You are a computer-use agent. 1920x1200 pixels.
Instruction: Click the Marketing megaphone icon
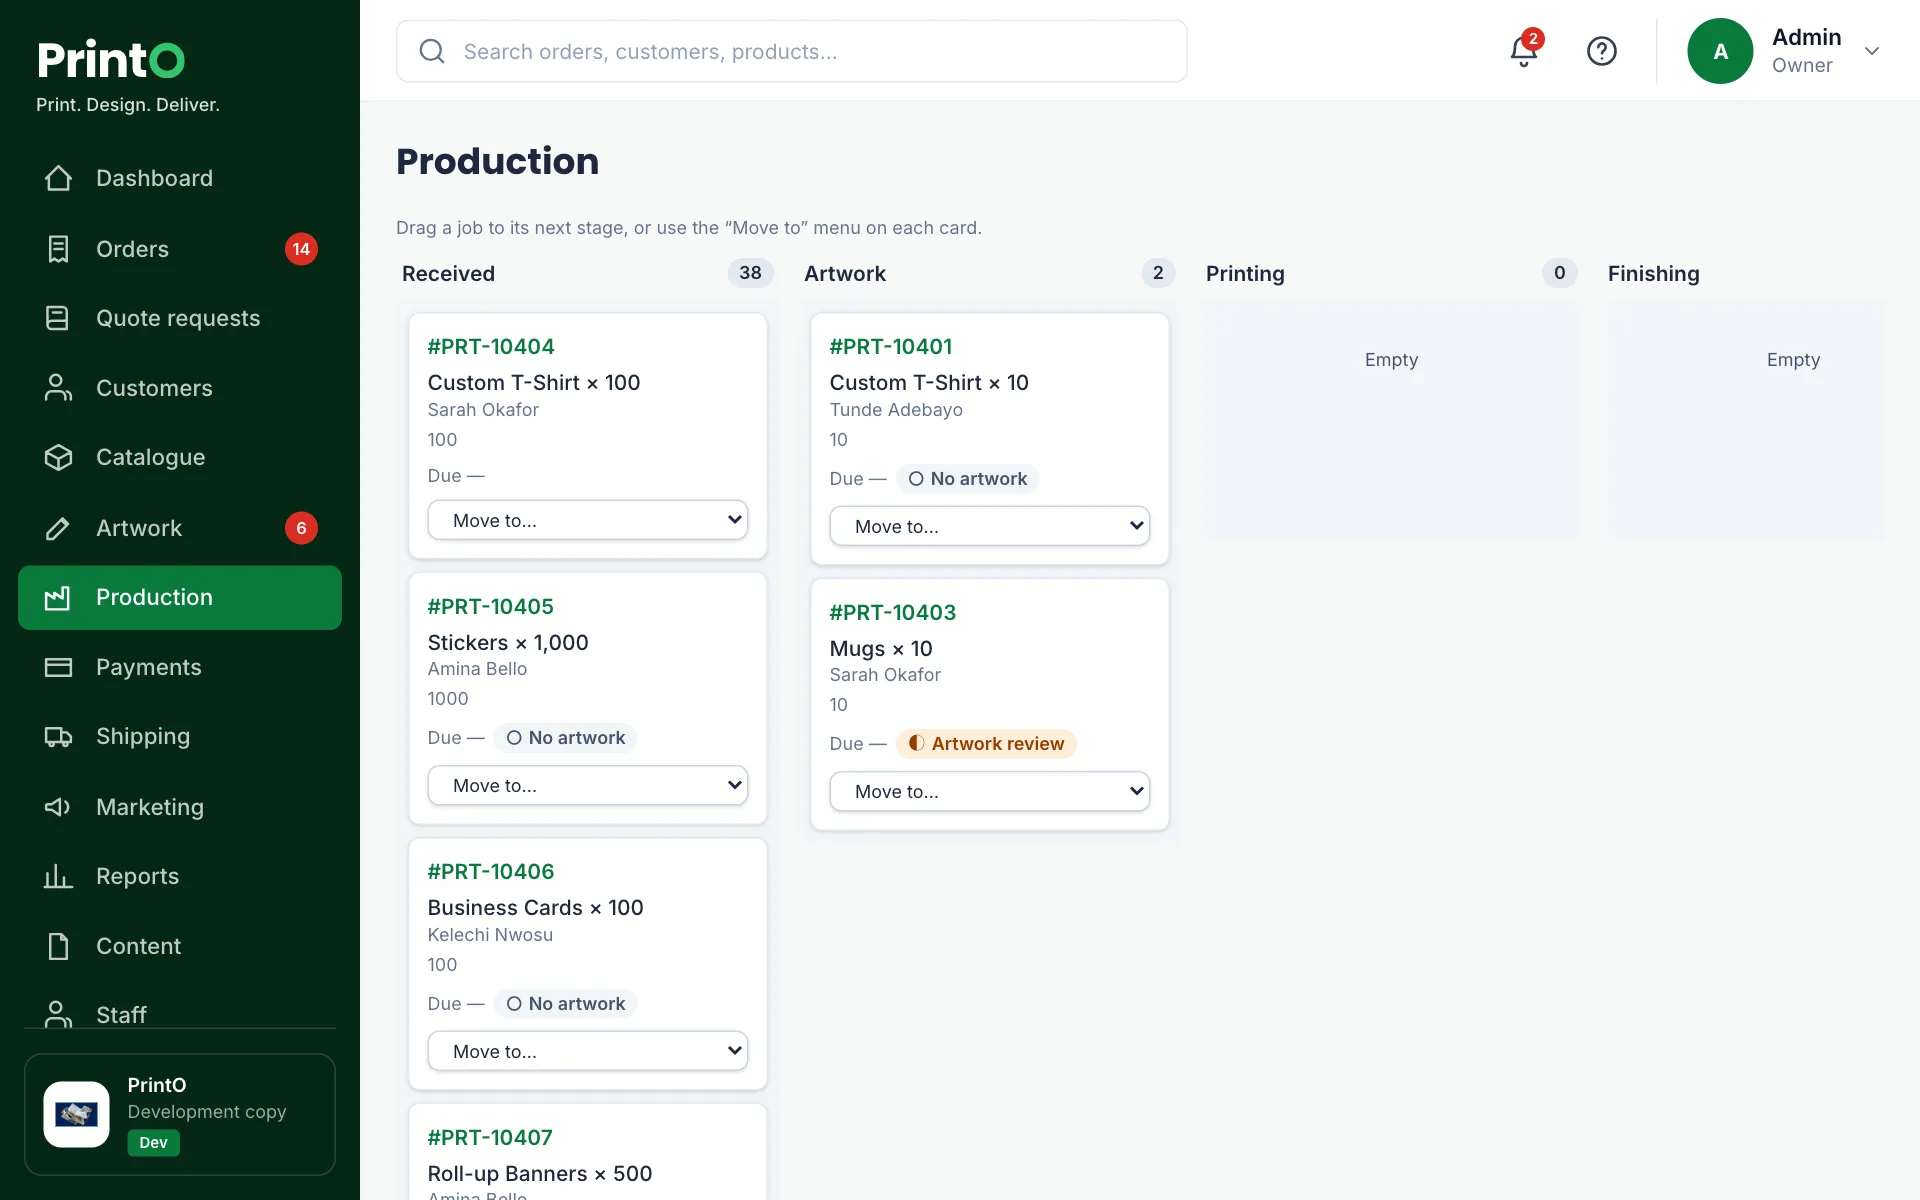[58, 807]
